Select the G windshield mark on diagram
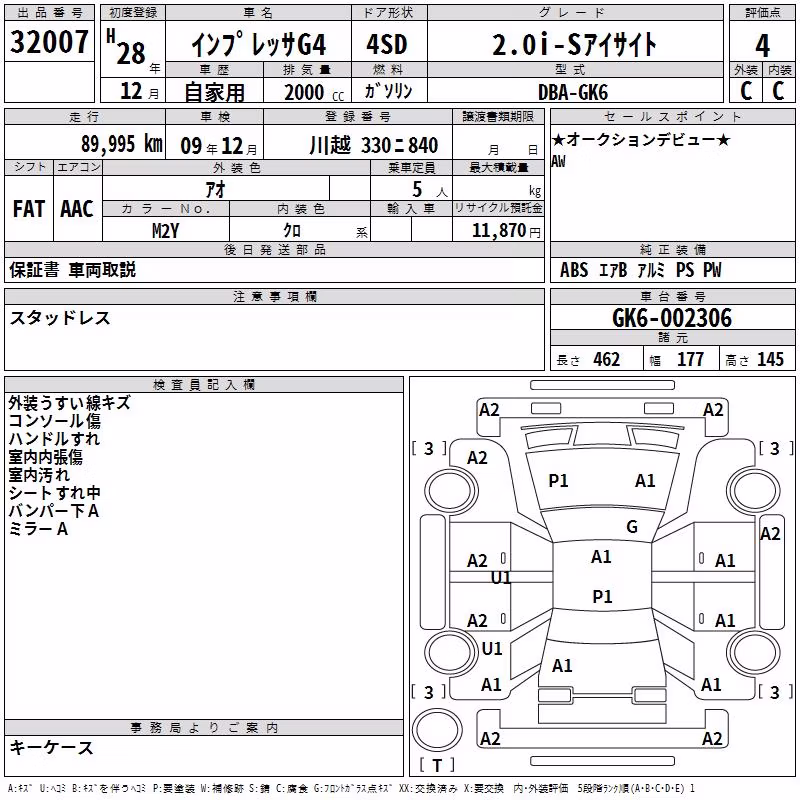The height and width of the screenshot is (800, 800). pyautogui.click(x=632, y=527)
